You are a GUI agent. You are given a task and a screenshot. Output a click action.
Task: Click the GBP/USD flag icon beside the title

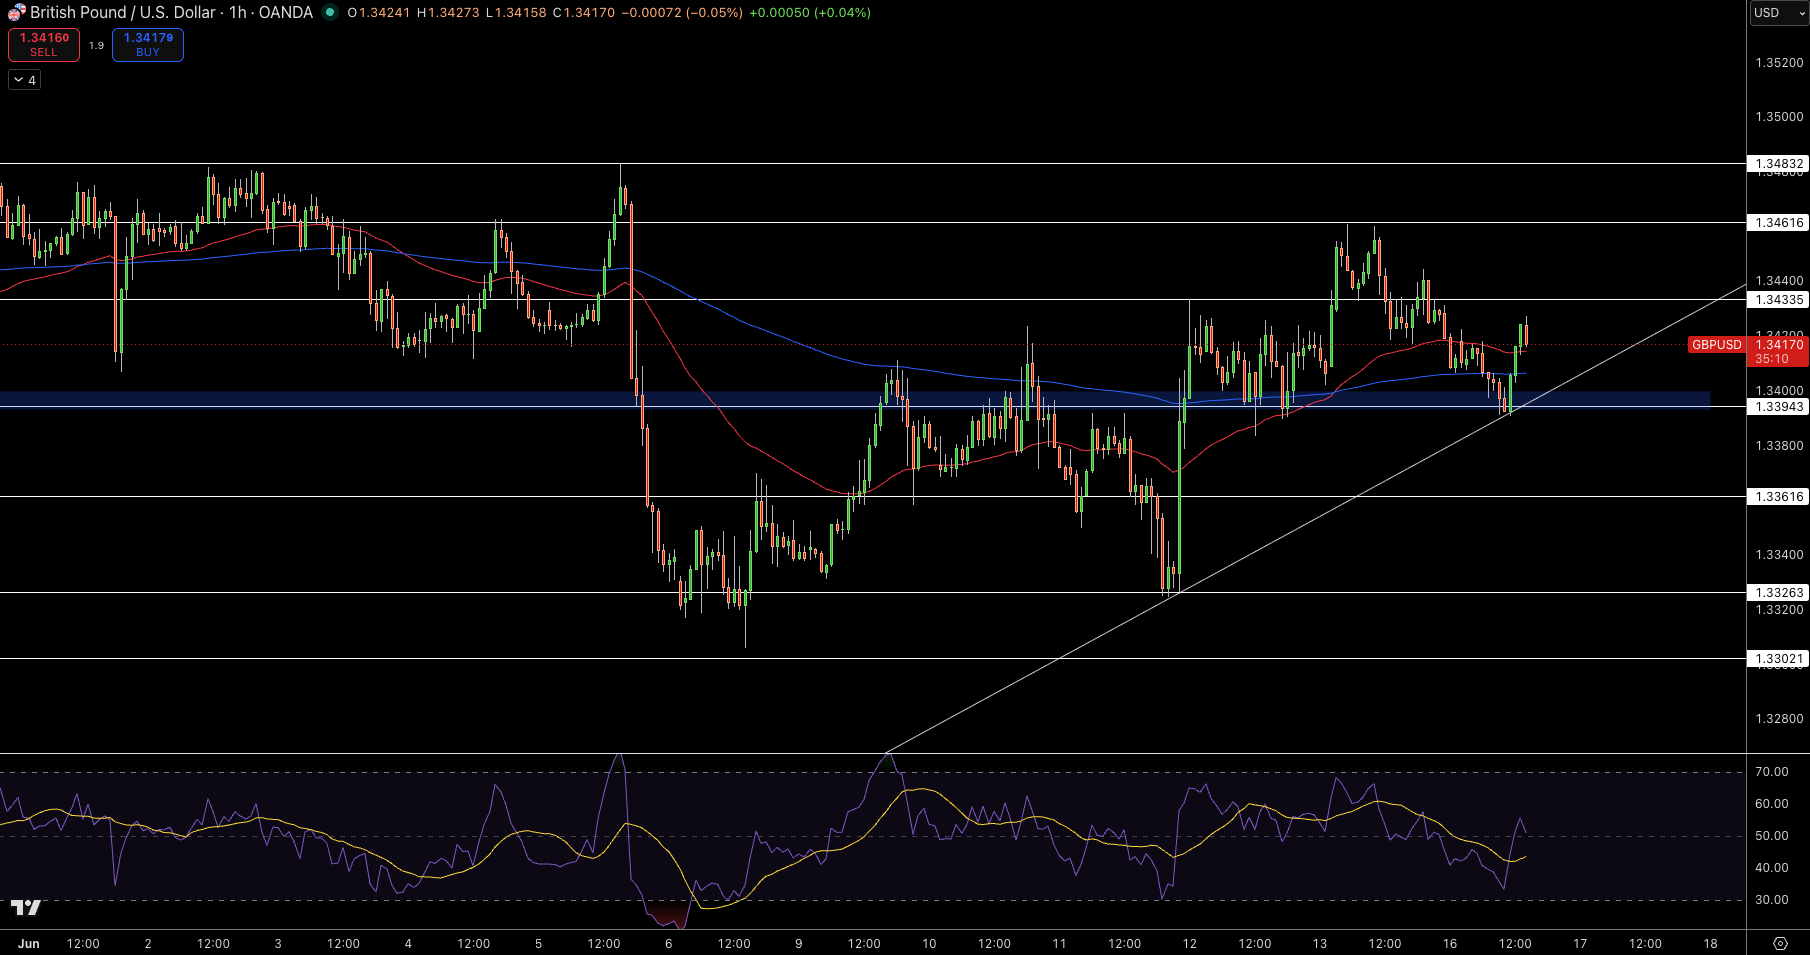click(x=17, y=13)
